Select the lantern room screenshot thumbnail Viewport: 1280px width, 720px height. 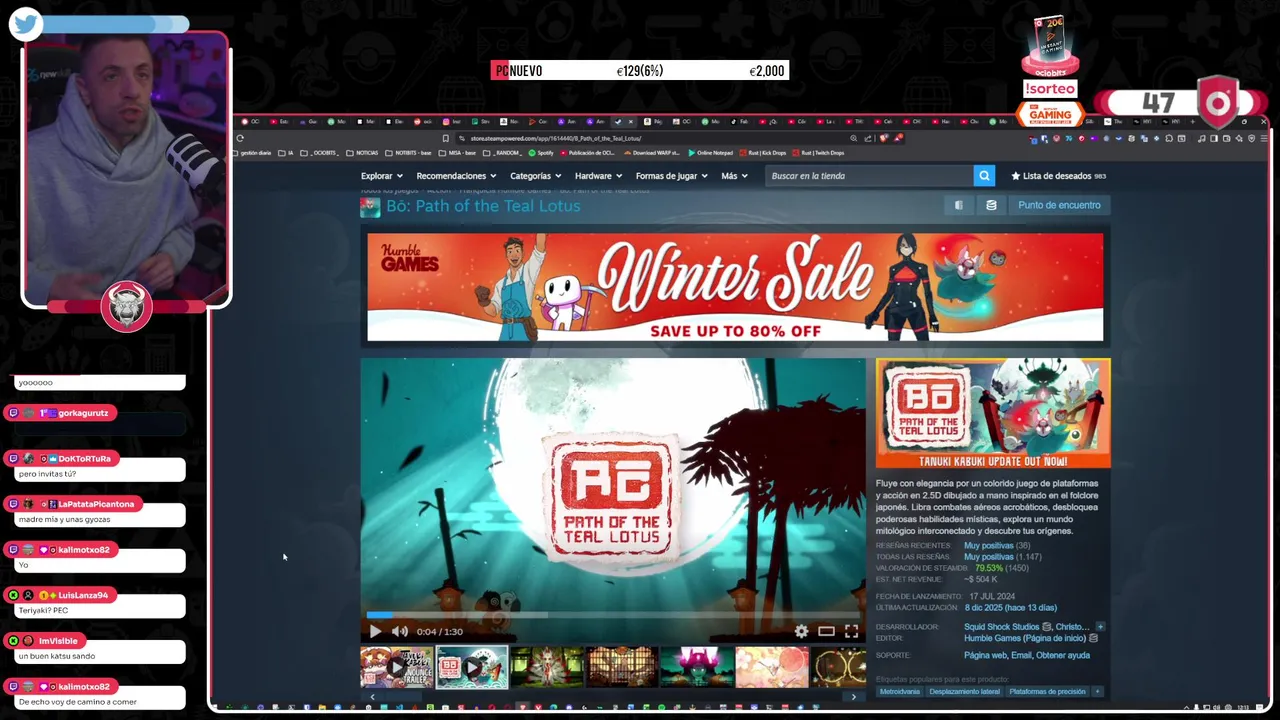[x=622, y=667]
